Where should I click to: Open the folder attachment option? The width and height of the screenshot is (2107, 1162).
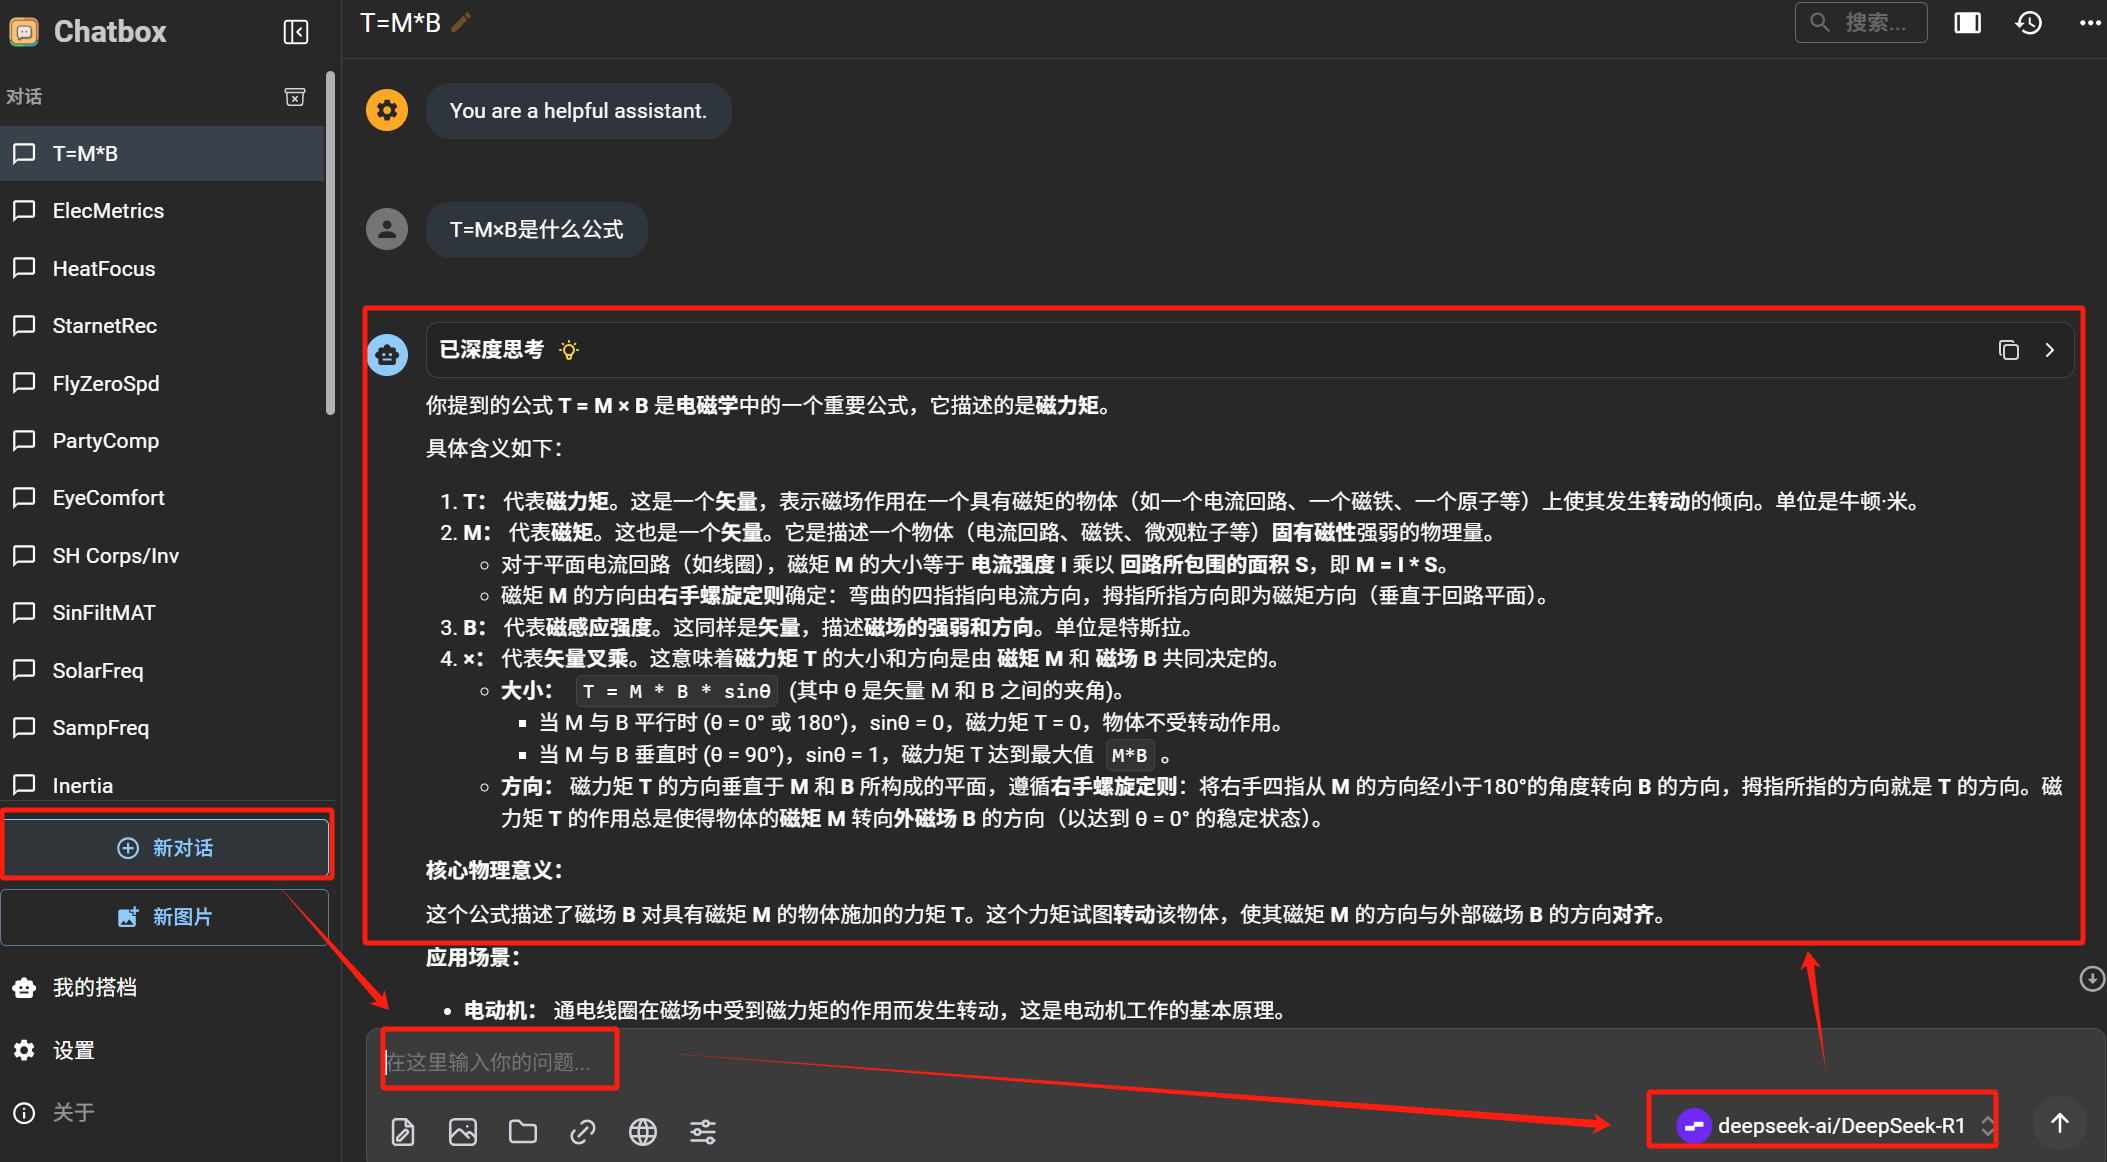pos(522,1131)
